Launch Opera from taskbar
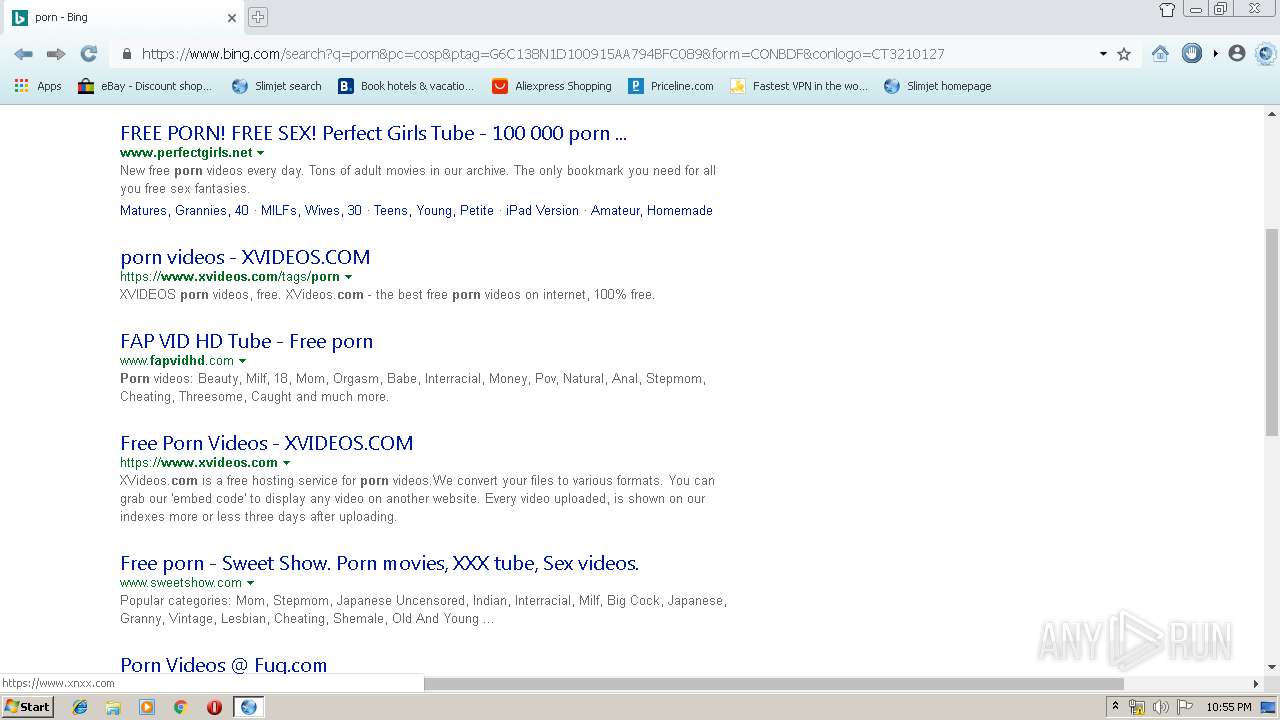 click(214, 707)
